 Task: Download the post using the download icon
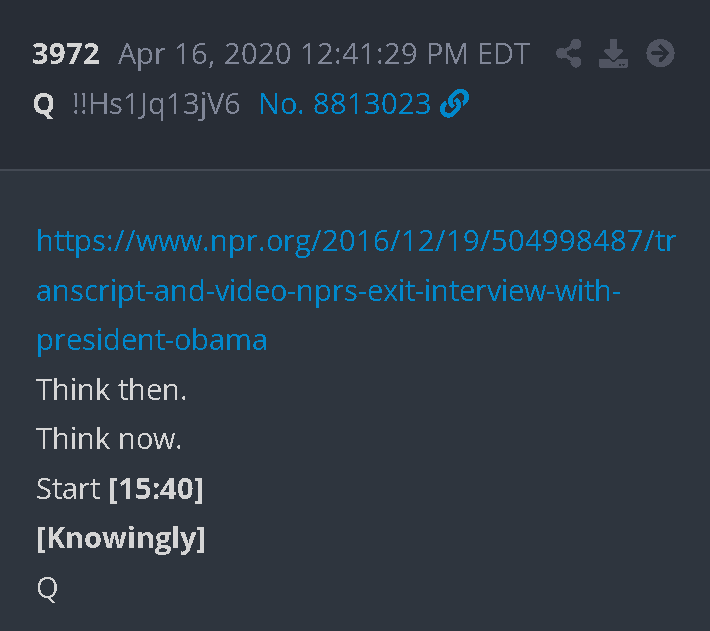613,53
